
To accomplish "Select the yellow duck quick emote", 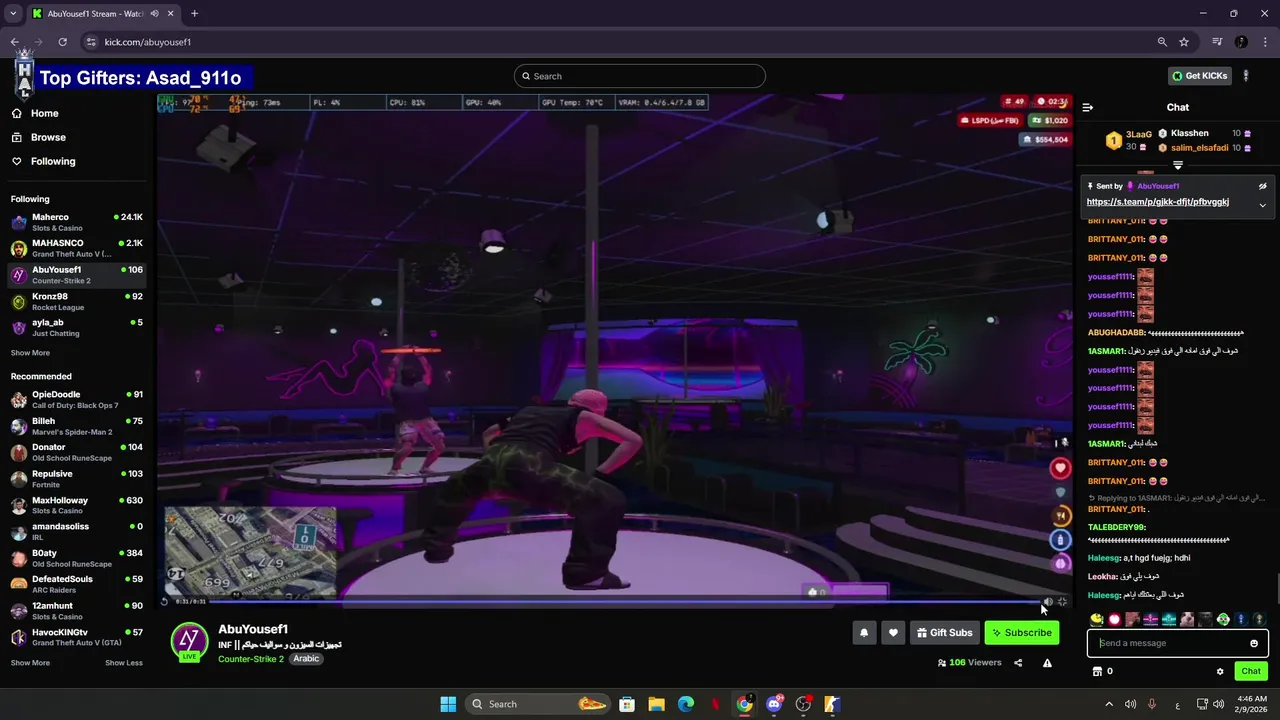I will pyautogui.click(x=1097, y=620).
